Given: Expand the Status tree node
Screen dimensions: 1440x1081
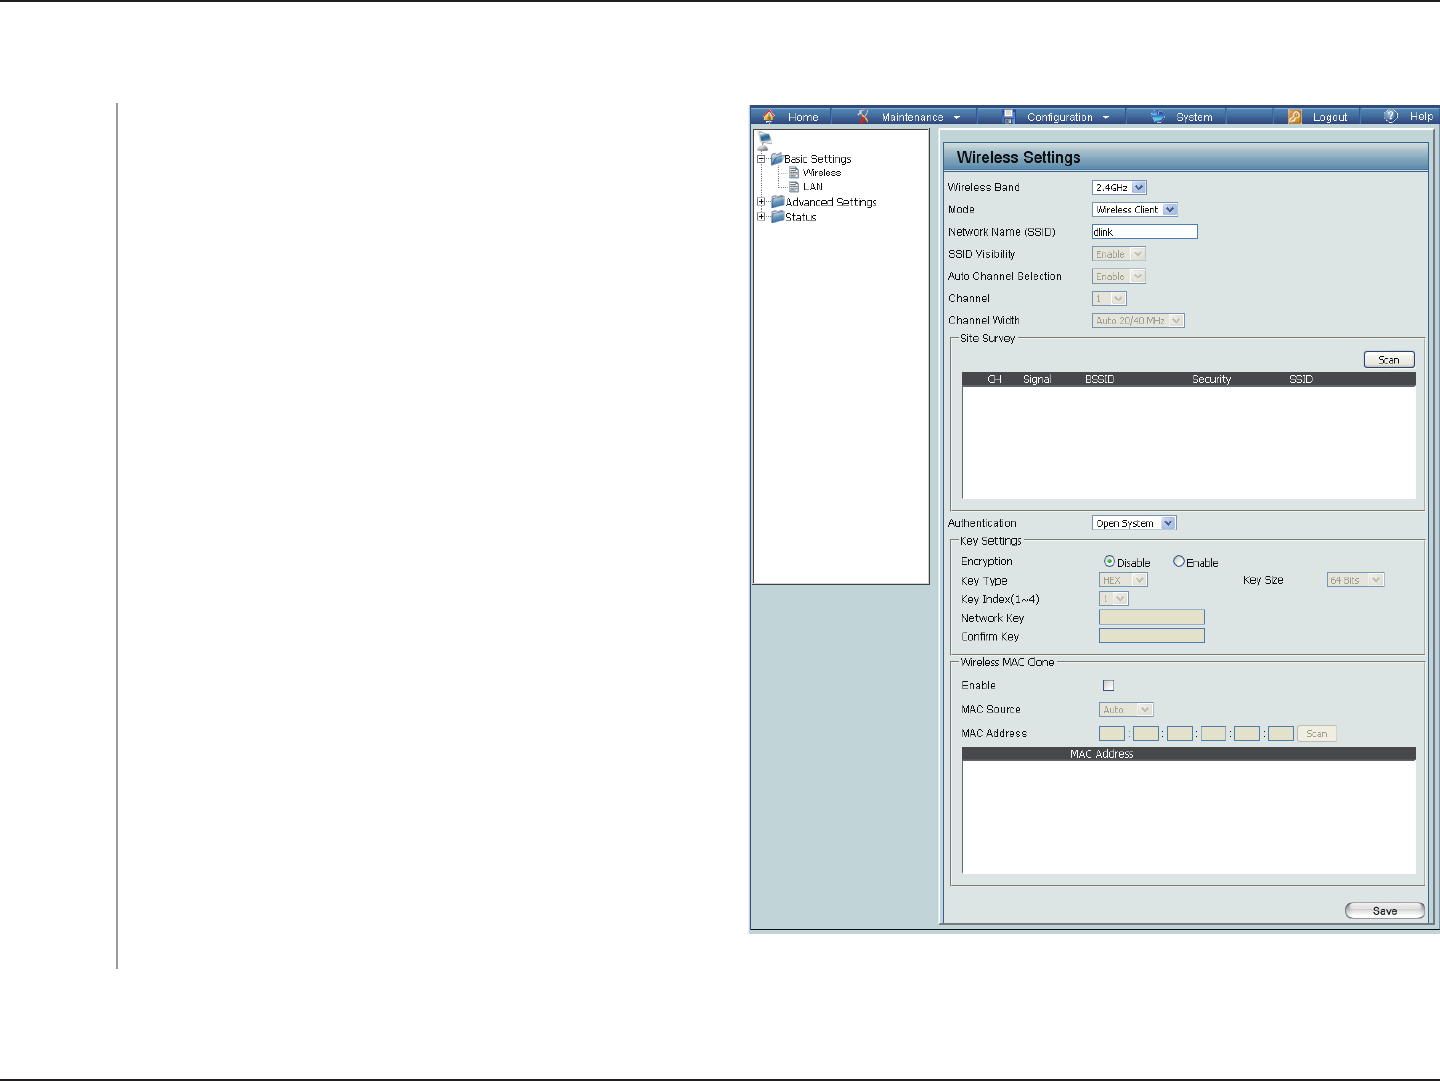Looking at the screenshot, I should (x=761, y=216).
